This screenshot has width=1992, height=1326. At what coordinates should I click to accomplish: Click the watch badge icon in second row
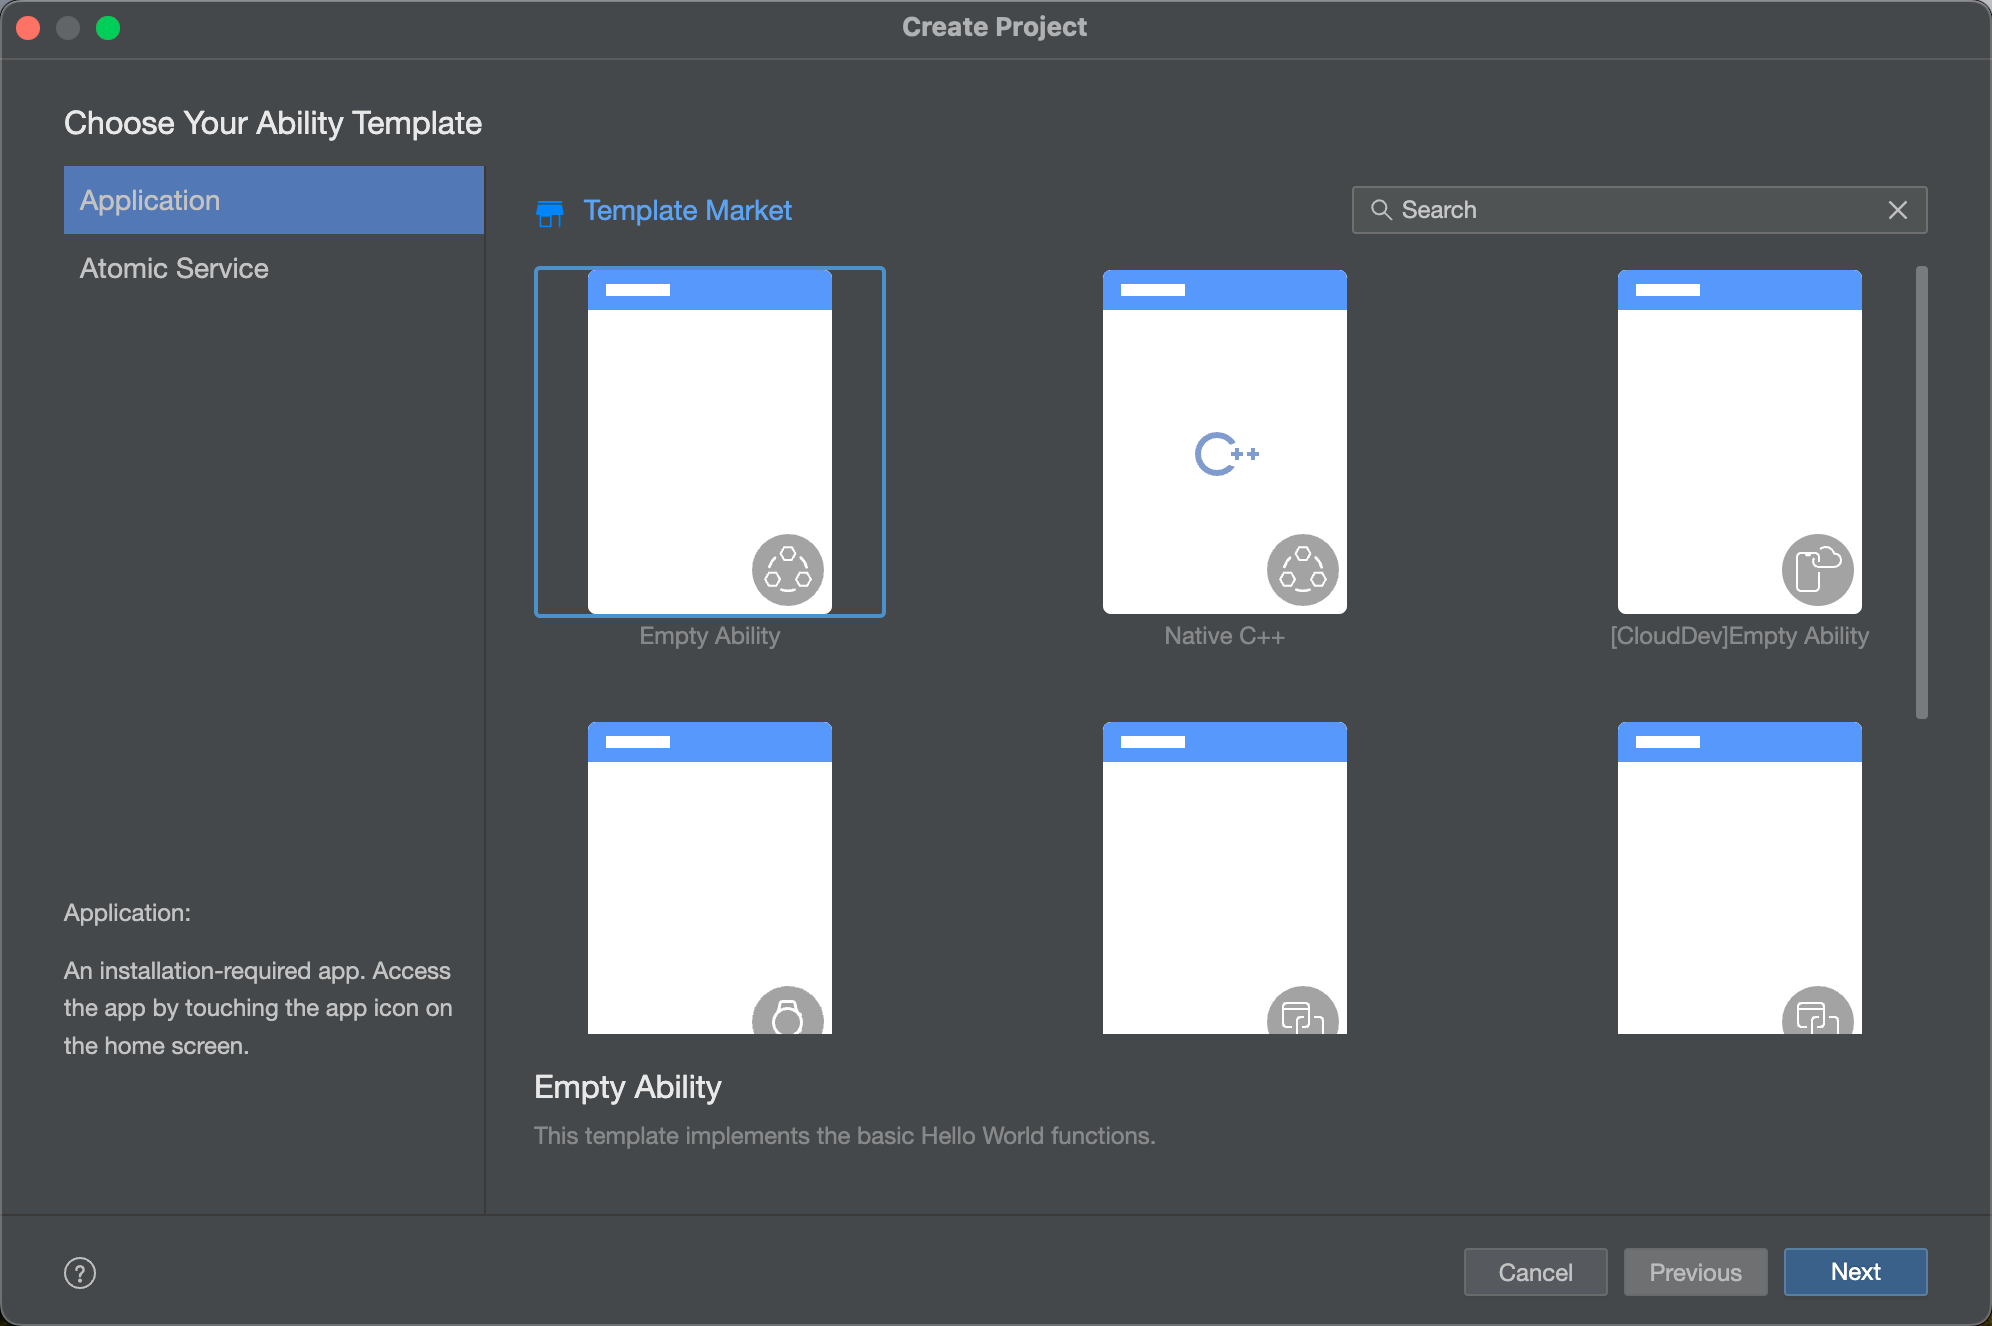(788, 1011)
